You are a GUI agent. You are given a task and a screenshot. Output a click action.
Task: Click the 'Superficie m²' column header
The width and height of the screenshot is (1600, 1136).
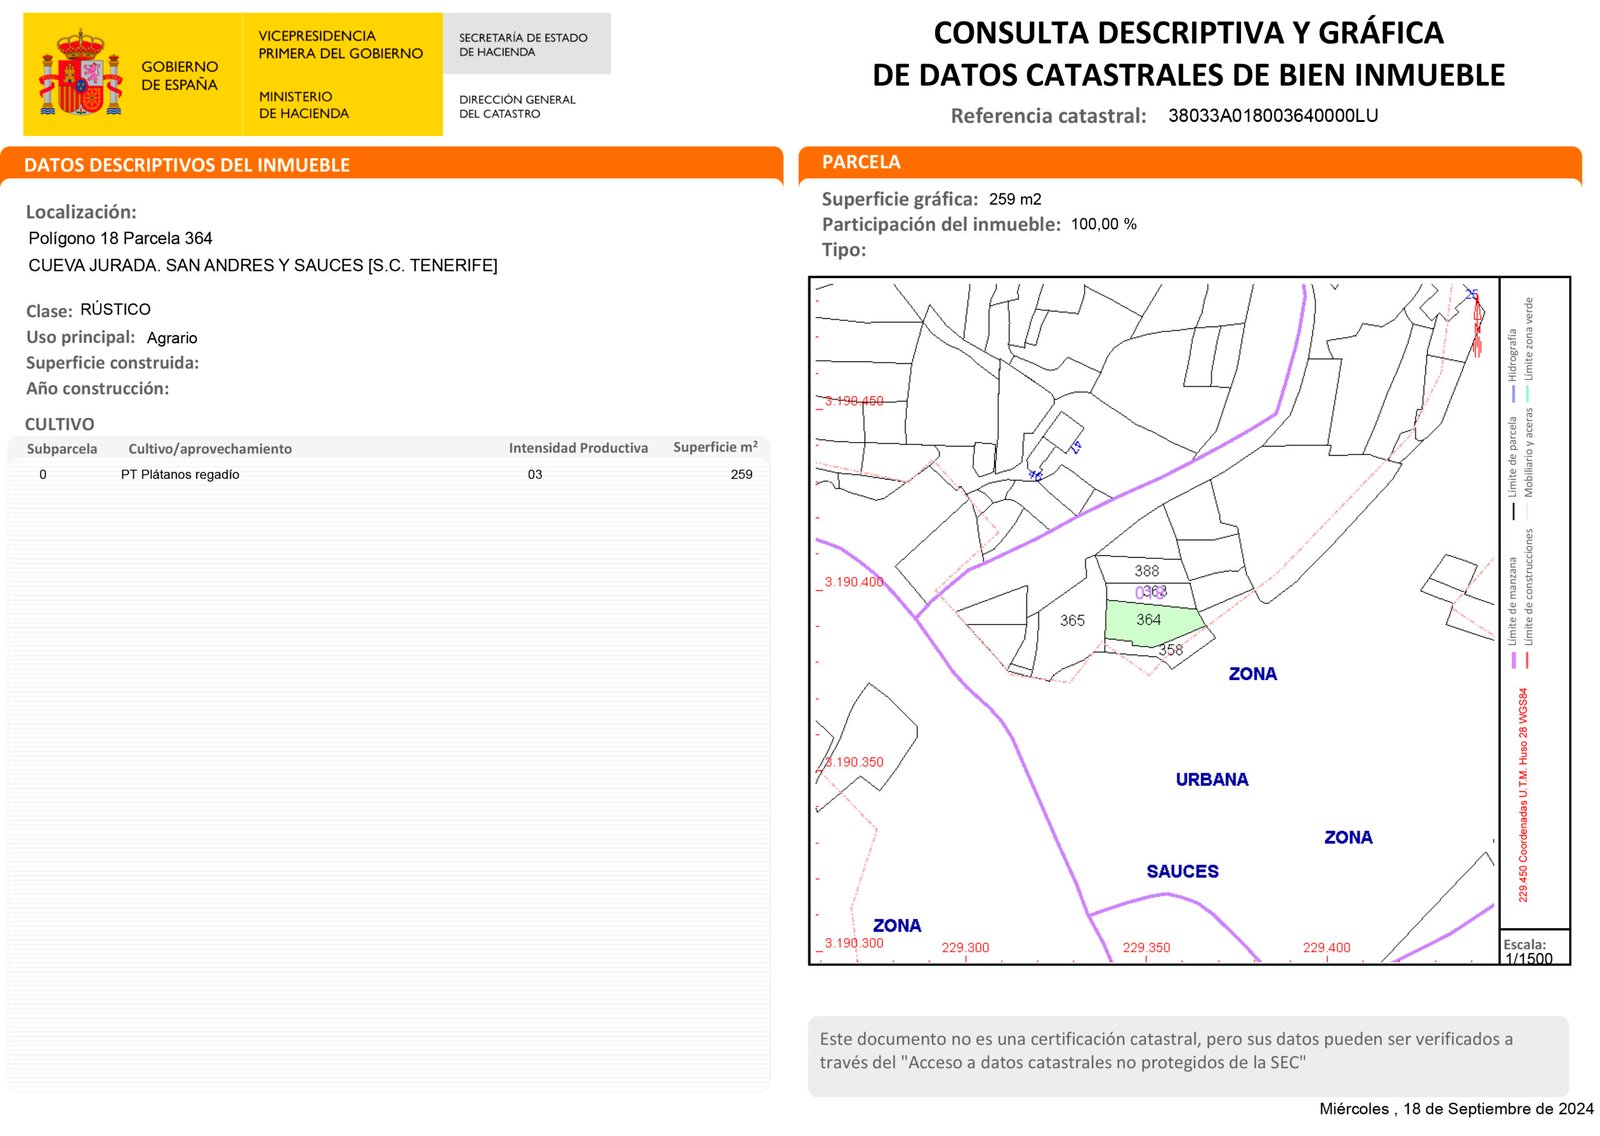click(715, 447)
